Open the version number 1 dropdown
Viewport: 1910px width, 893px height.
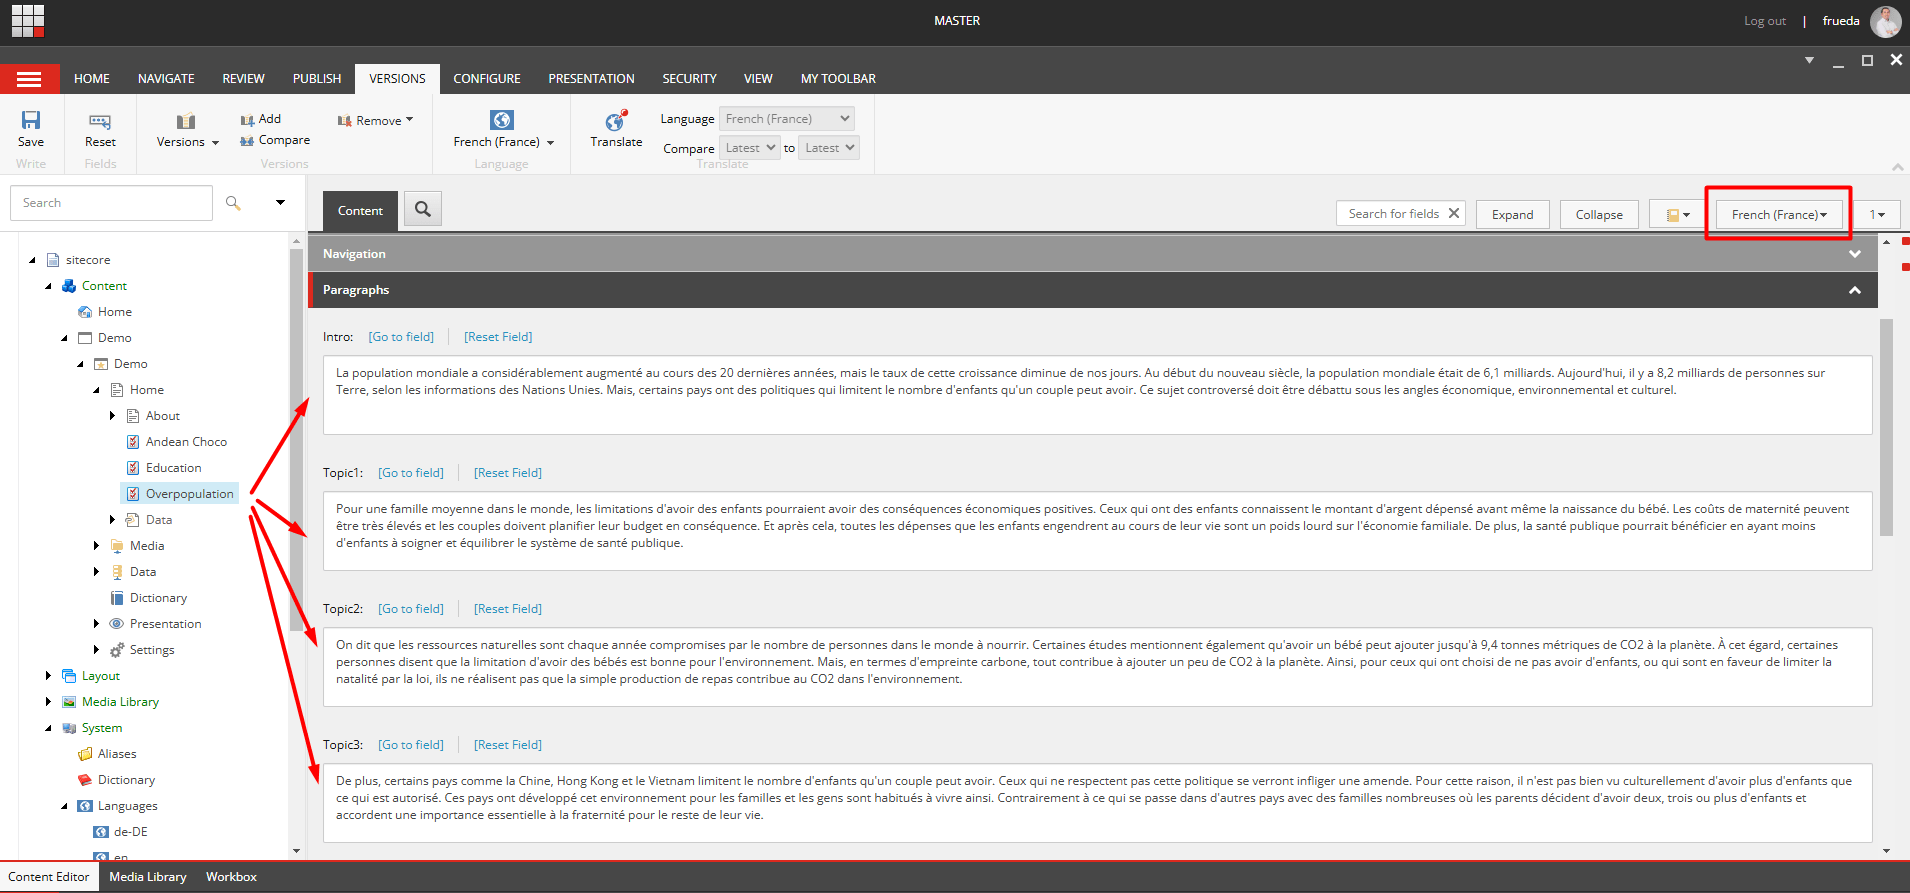point(1877,215)
